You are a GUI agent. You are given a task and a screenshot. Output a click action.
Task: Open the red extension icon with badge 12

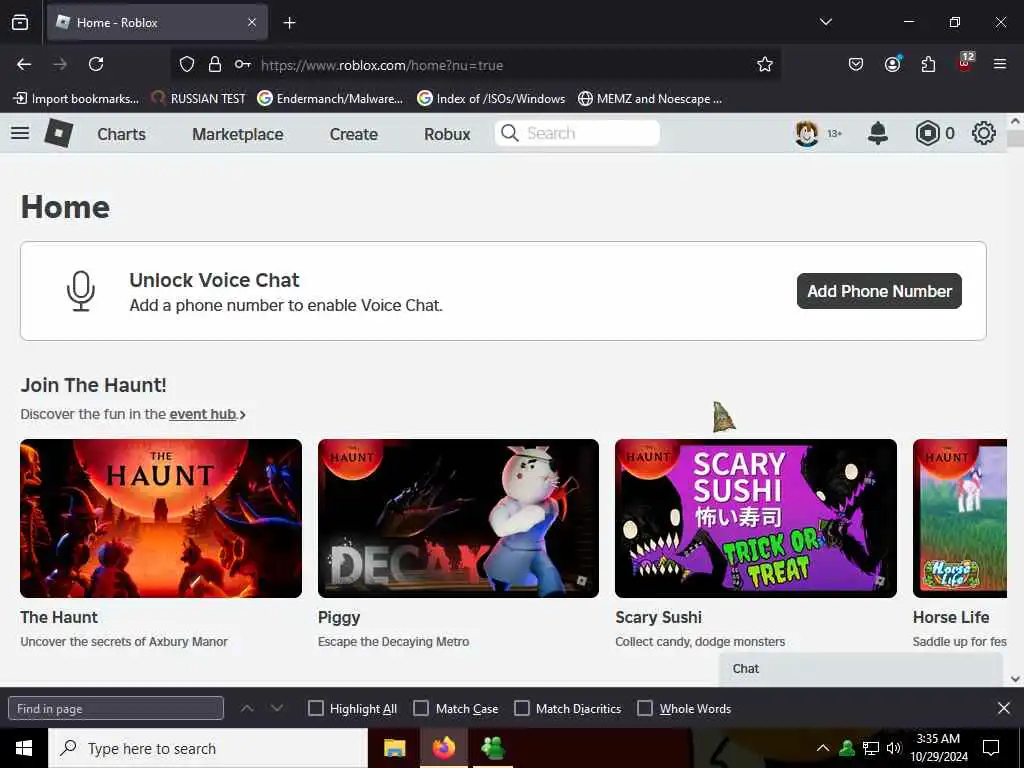pyautogui.click(x=965, y=62)
